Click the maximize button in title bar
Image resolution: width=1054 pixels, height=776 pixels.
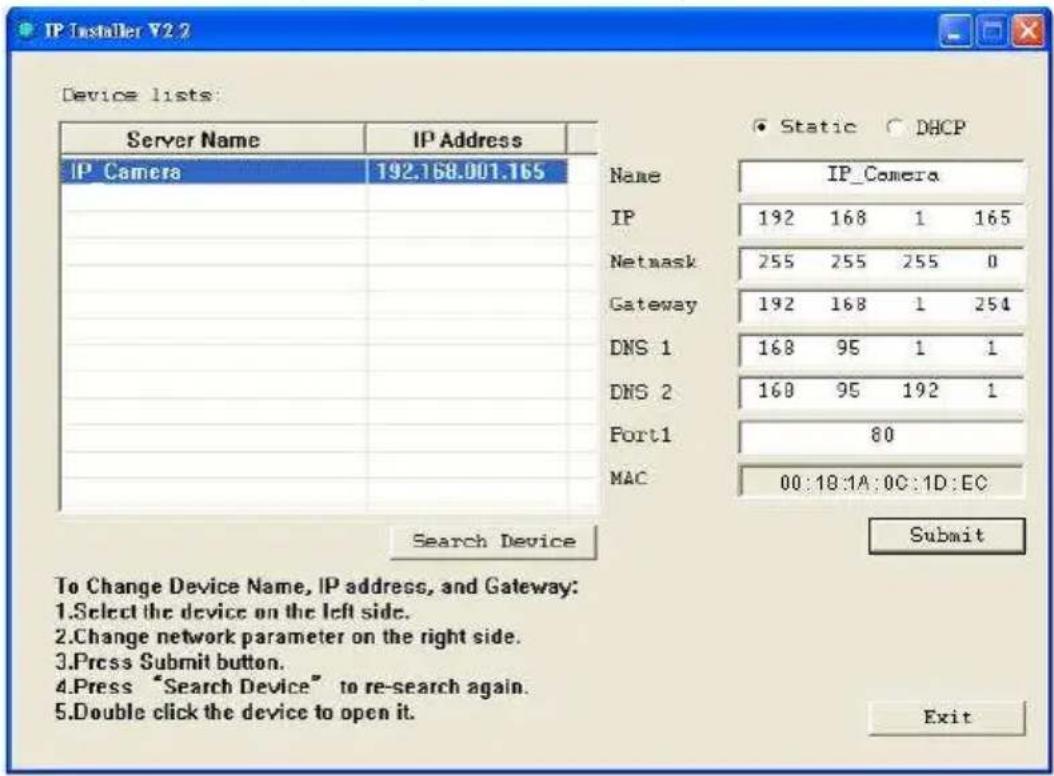click(991, 32)
